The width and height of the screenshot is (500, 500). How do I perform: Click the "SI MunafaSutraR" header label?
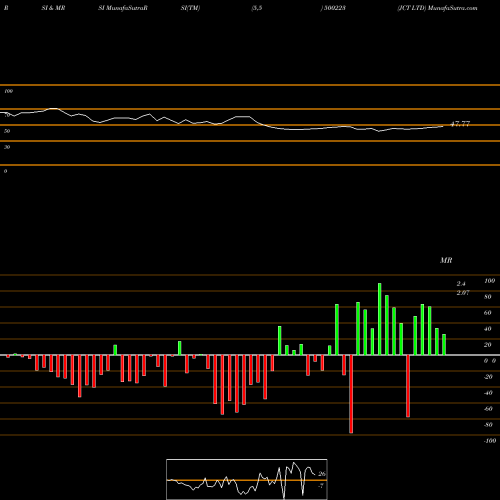point(123,8)
